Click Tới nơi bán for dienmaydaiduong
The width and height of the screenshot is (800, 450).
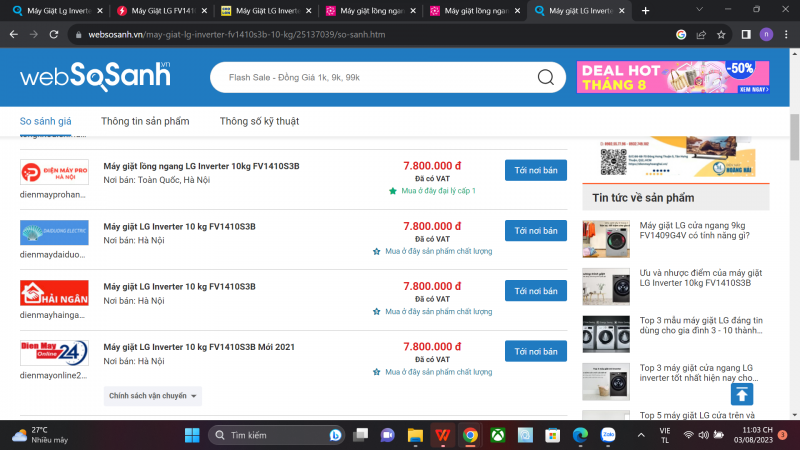536,231
